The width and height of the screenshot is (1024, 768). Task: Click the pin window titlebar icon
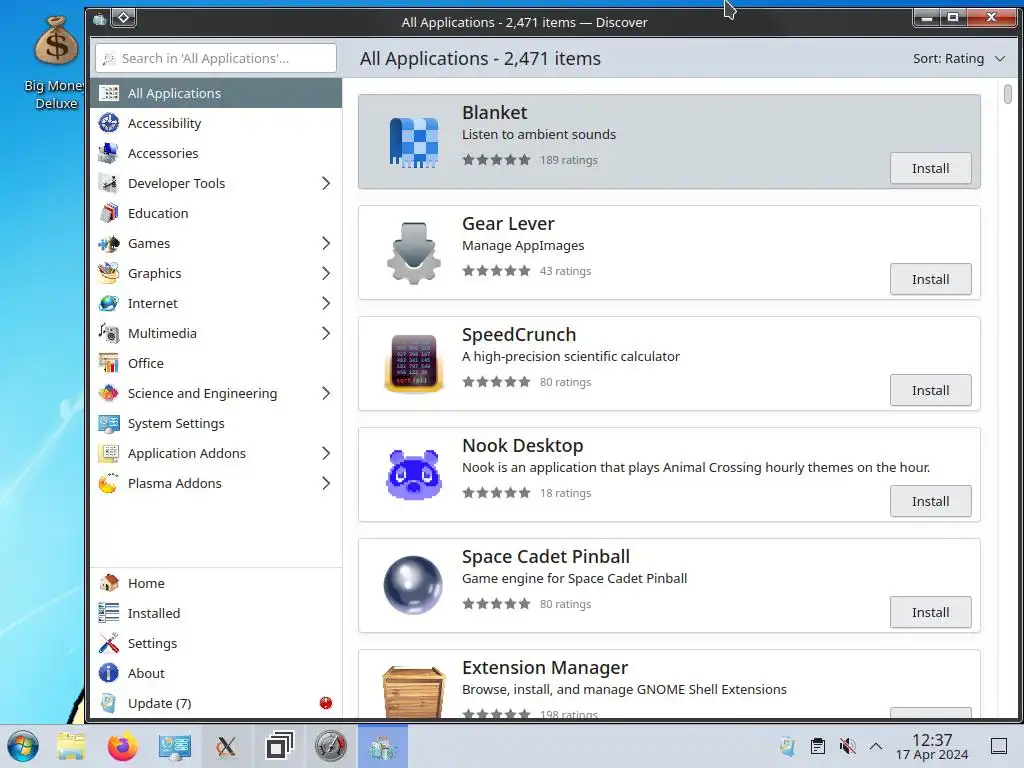pos(124,18)
